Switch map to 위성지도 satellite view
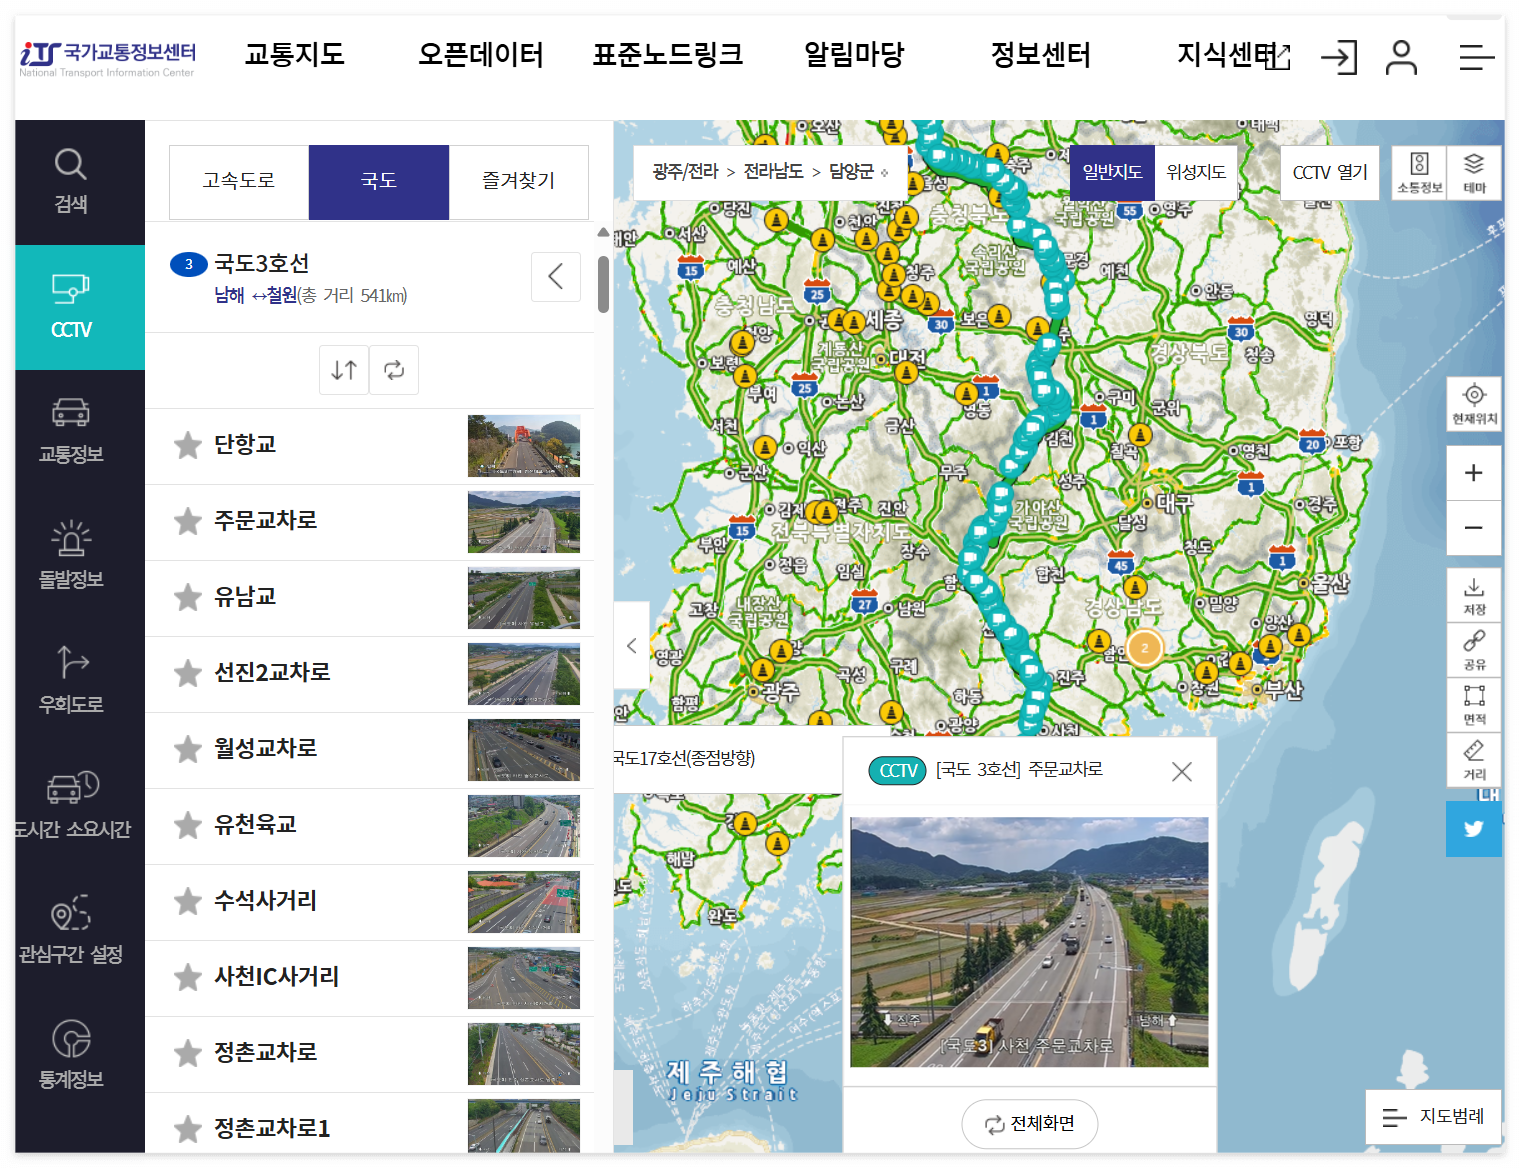The height and width of the screenshot is (1168, 1520). [x=1196, y=172]
